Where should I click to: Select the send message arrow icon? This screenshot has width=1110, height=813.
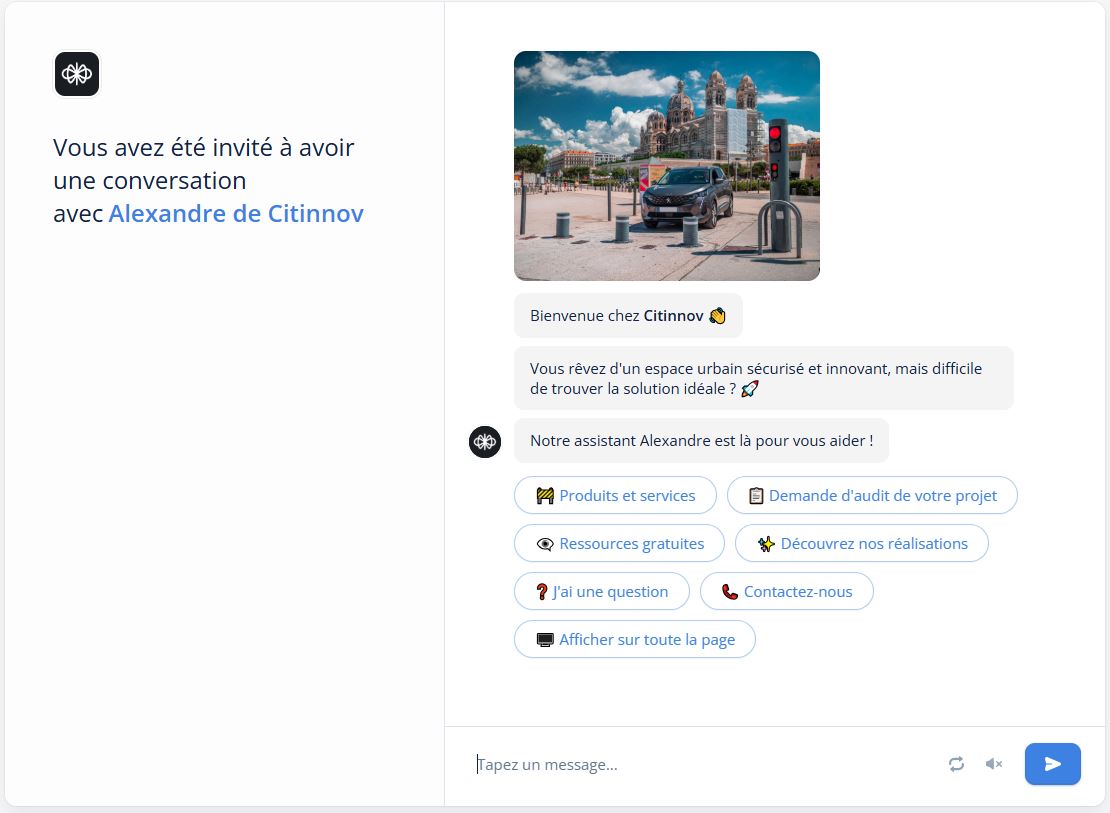point(1052,763)
